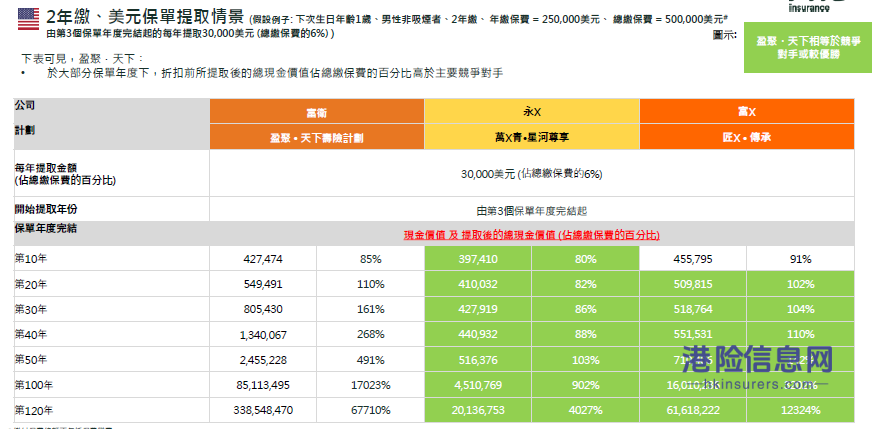Click the plan header '盈聚 • 天下壽險計劃'
Screen dimensions: 872x429
[x=317, y=137]
